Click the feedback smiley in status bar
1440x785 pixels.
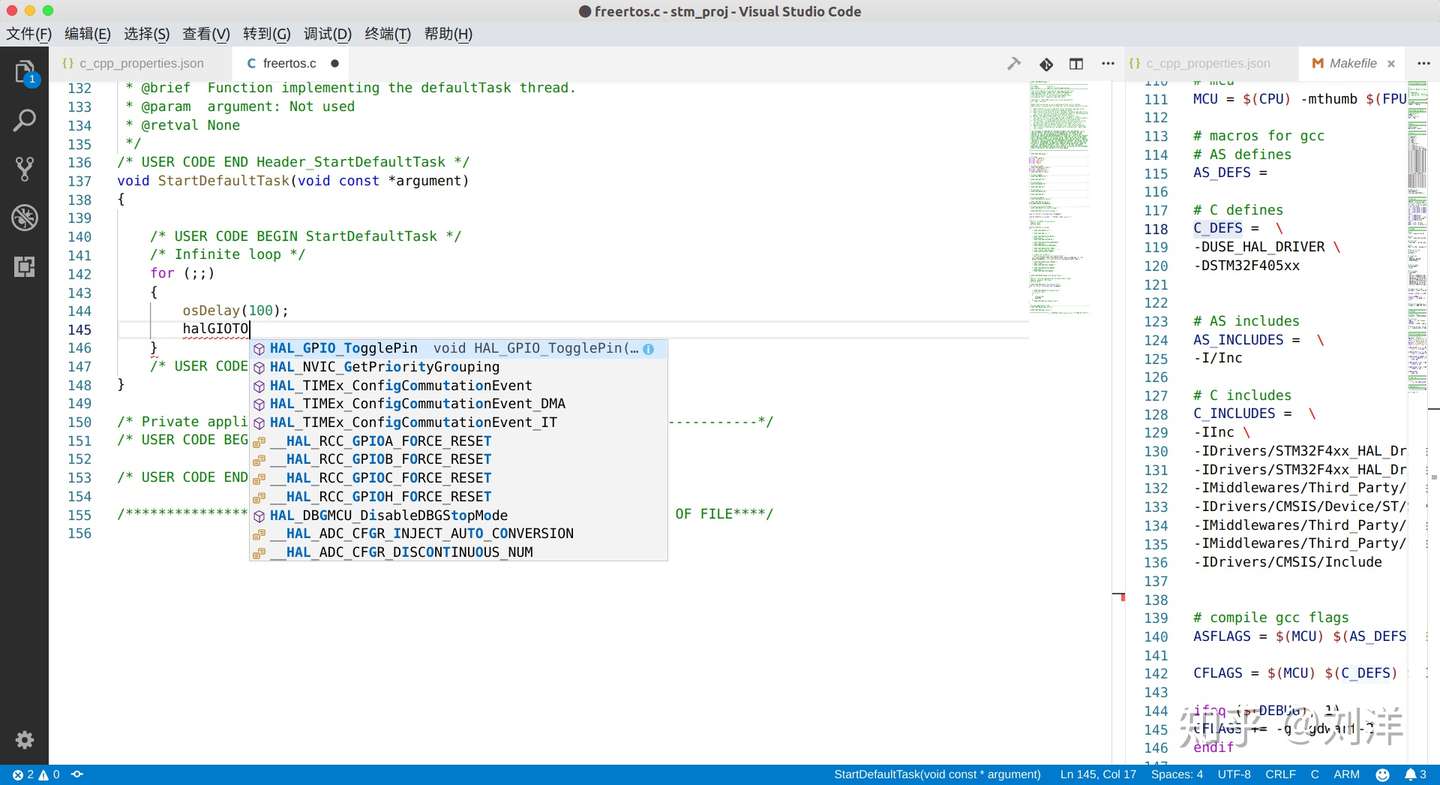(x=1383, y=774)
